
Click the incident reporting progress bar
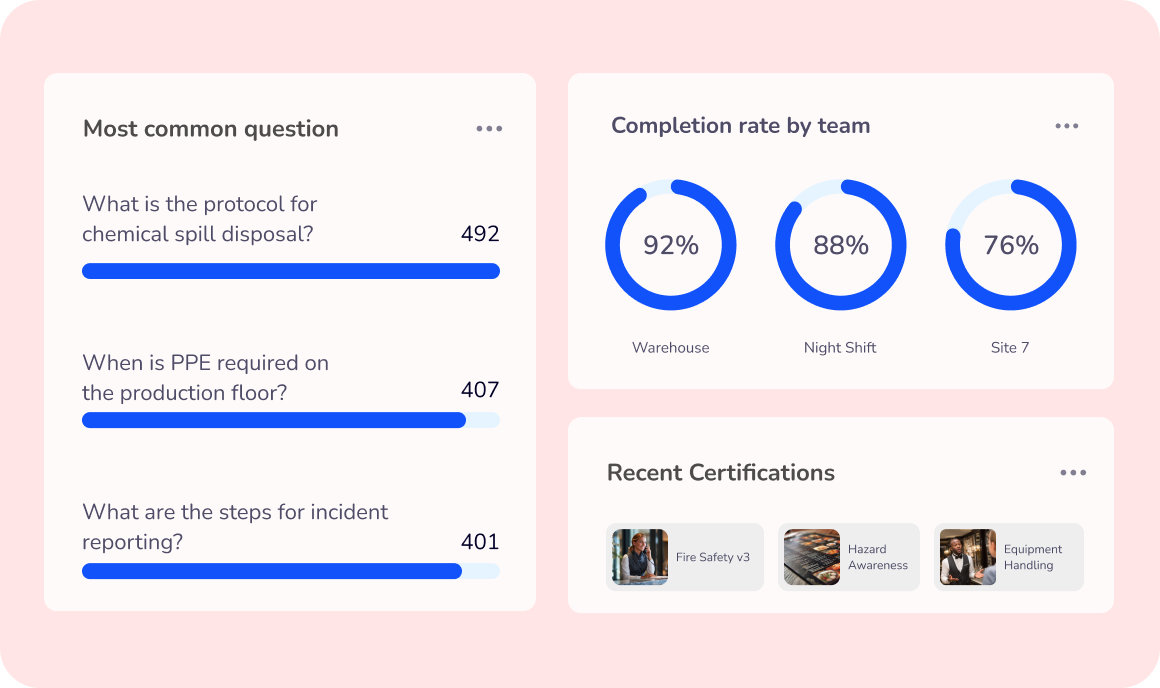(291, 571)
